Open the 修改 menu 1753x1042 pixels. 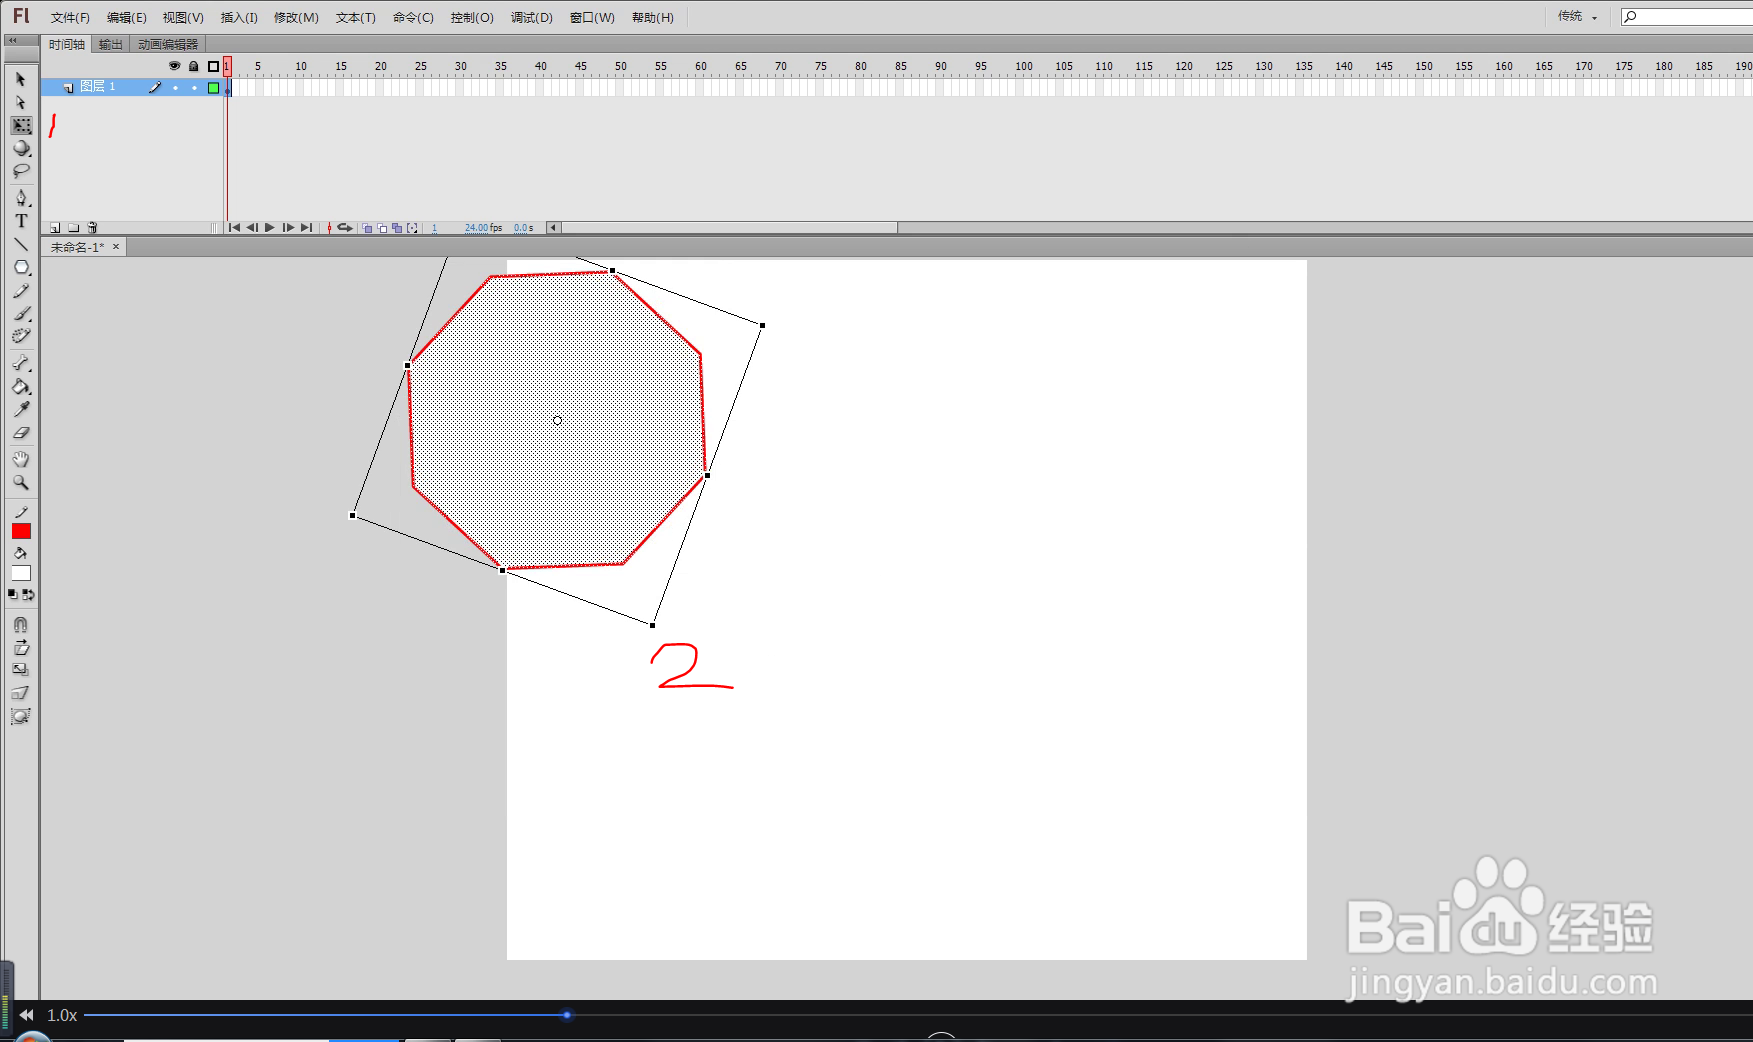tap(295, 17)
